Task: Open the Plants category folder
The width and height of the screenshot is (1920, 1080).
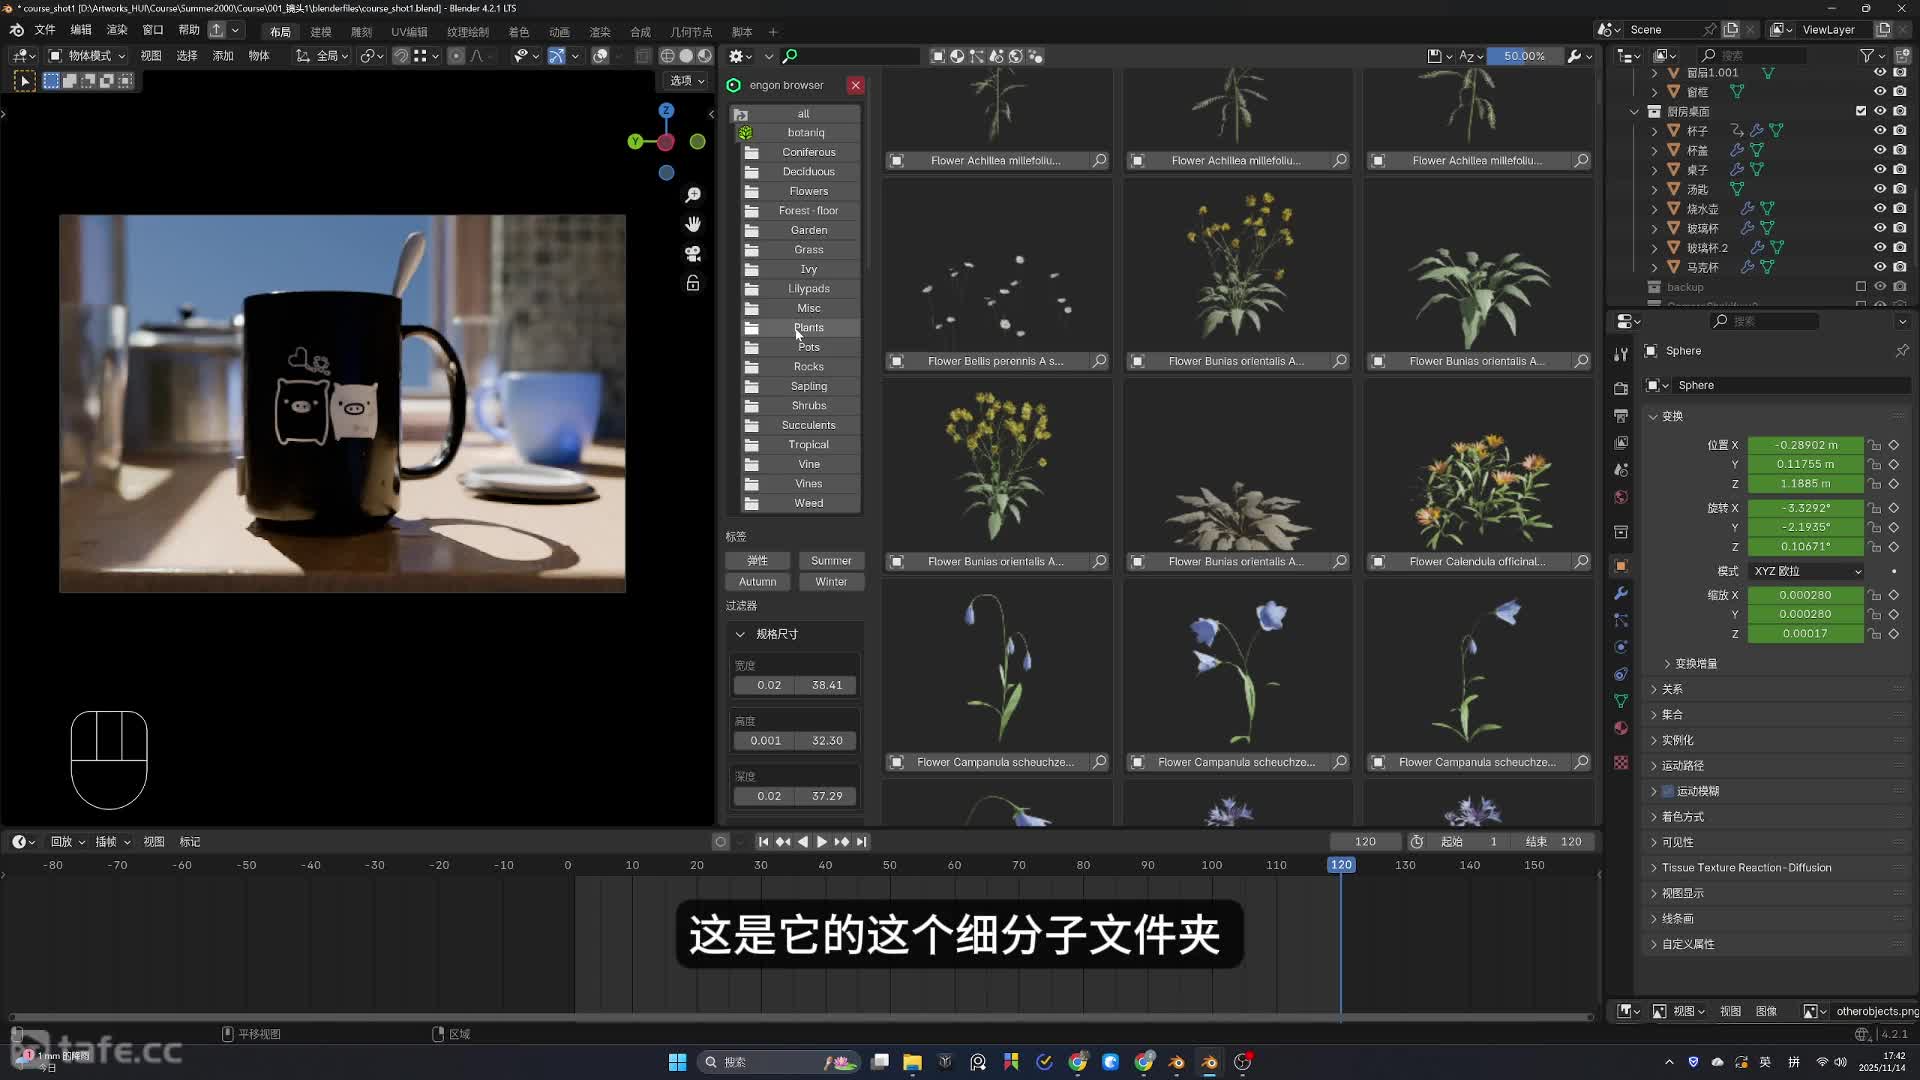Action: pyautogui.click(x=808, y=328)
